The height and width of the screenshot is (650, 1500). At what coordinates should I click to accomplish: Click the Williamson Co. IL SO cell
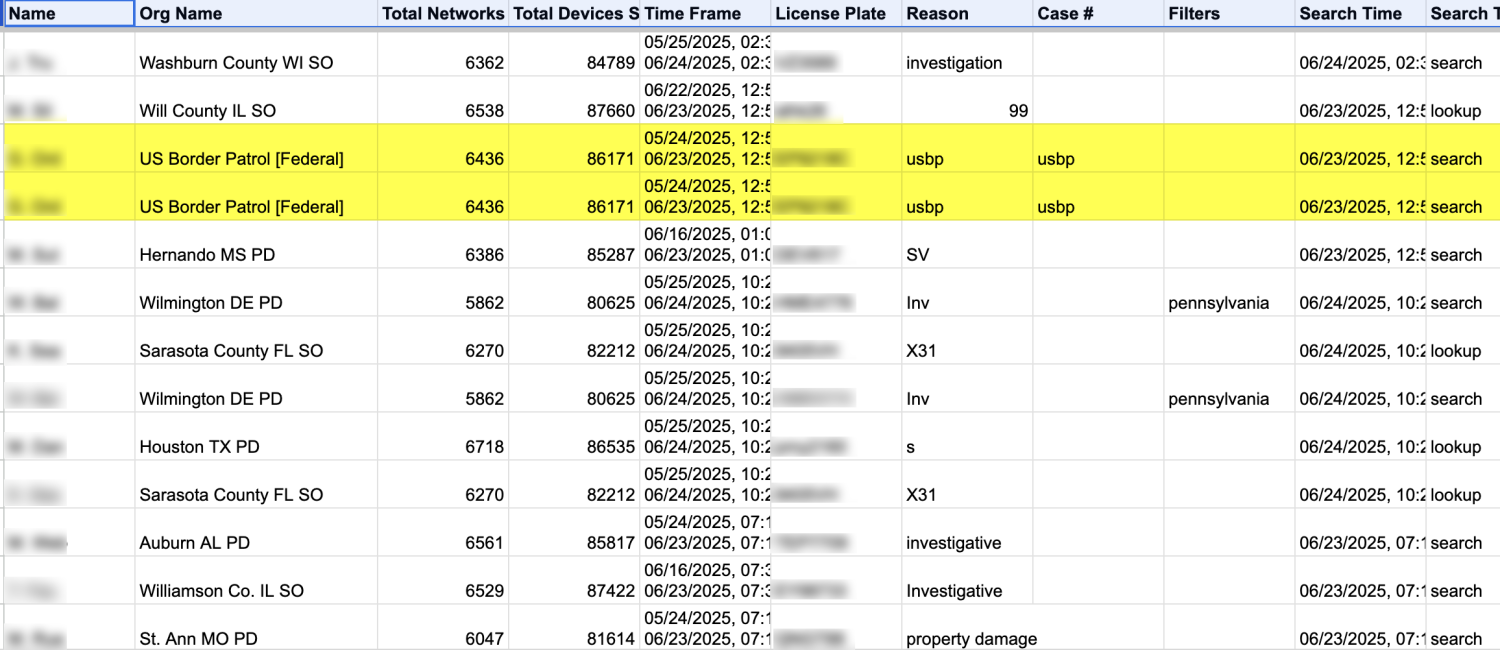click(x=257, y=581)
